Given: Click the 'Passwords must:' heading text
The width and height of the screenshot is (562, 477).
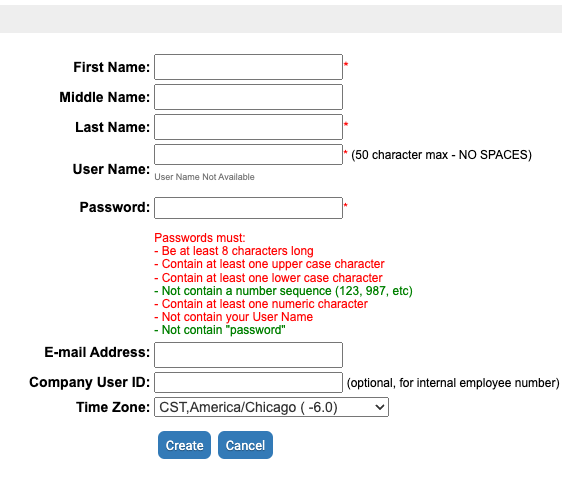Looking at the screenshot, I should [200, 238].
